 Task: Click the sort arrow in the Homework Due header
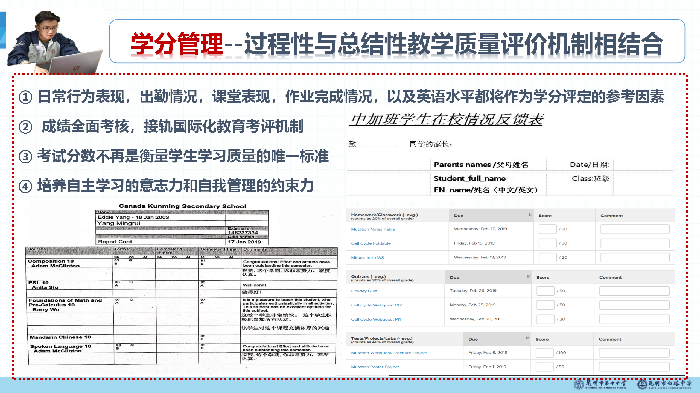tap(529, 215)
